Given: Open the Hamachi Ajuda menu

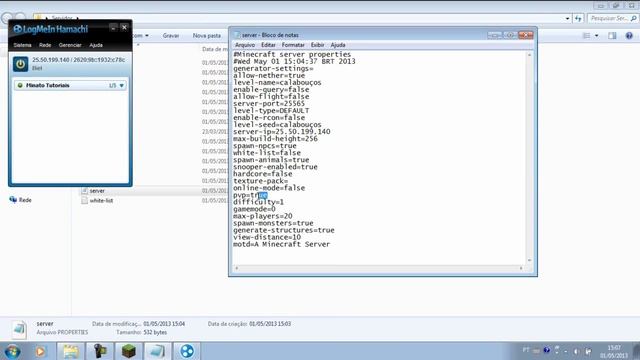Looking at the screenshot, I should click(96, 45).
